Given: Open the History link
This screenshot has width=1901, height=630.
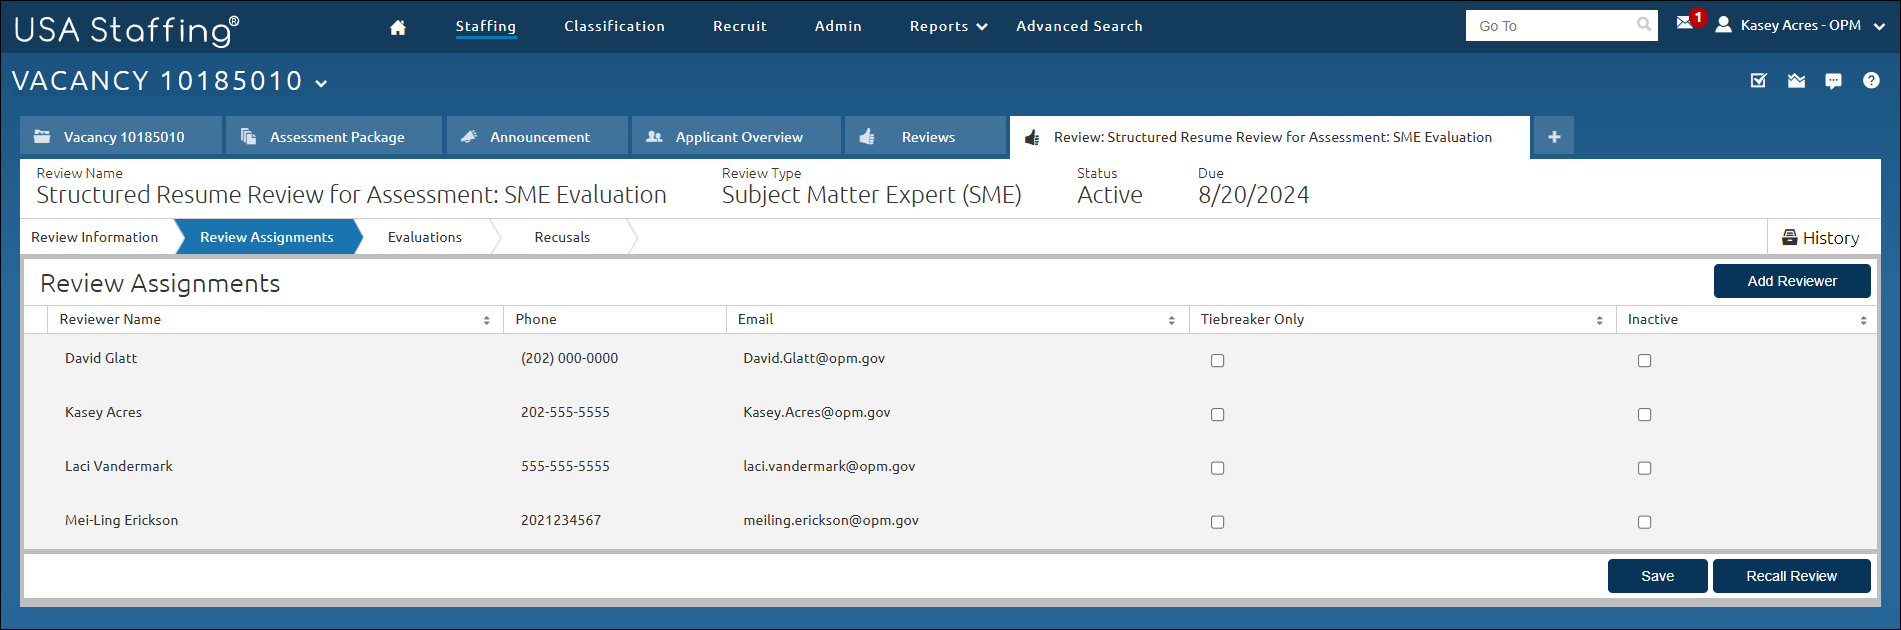Looking at the screenshot, I should coord(1821,238).
